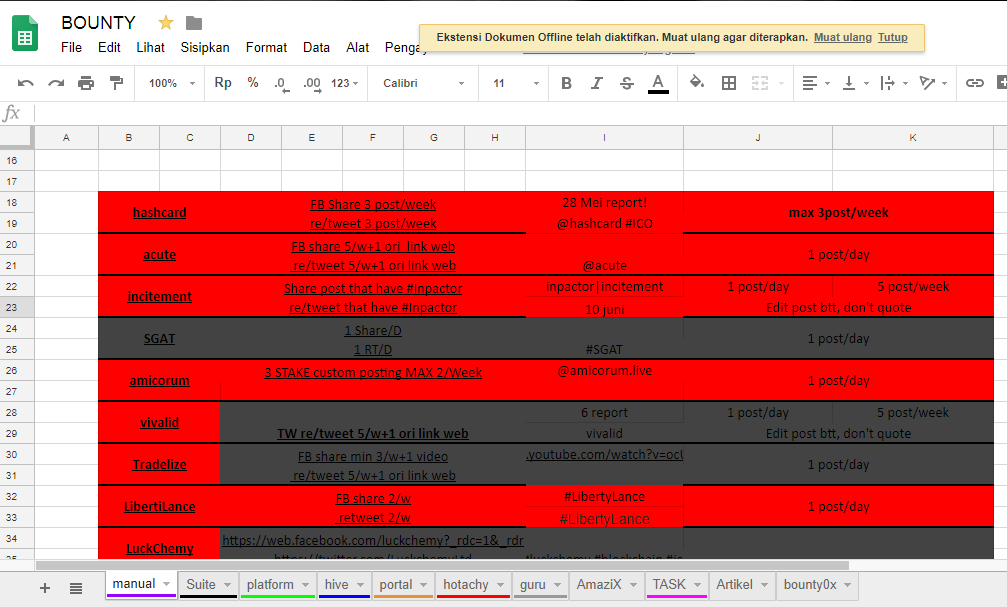Open the Data menu
Image resolution: width=1007 pixels, height=607 pixels.
[316, 48]
